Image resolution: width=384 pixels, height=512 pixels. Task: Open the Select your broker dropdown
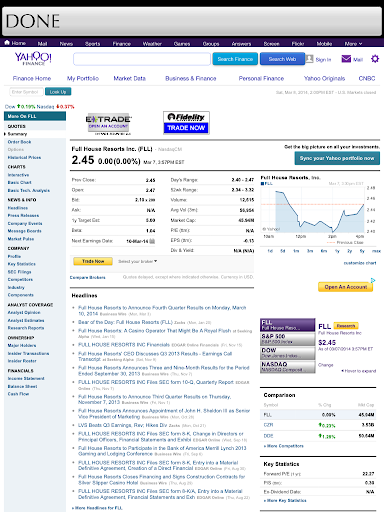[137, 261]
